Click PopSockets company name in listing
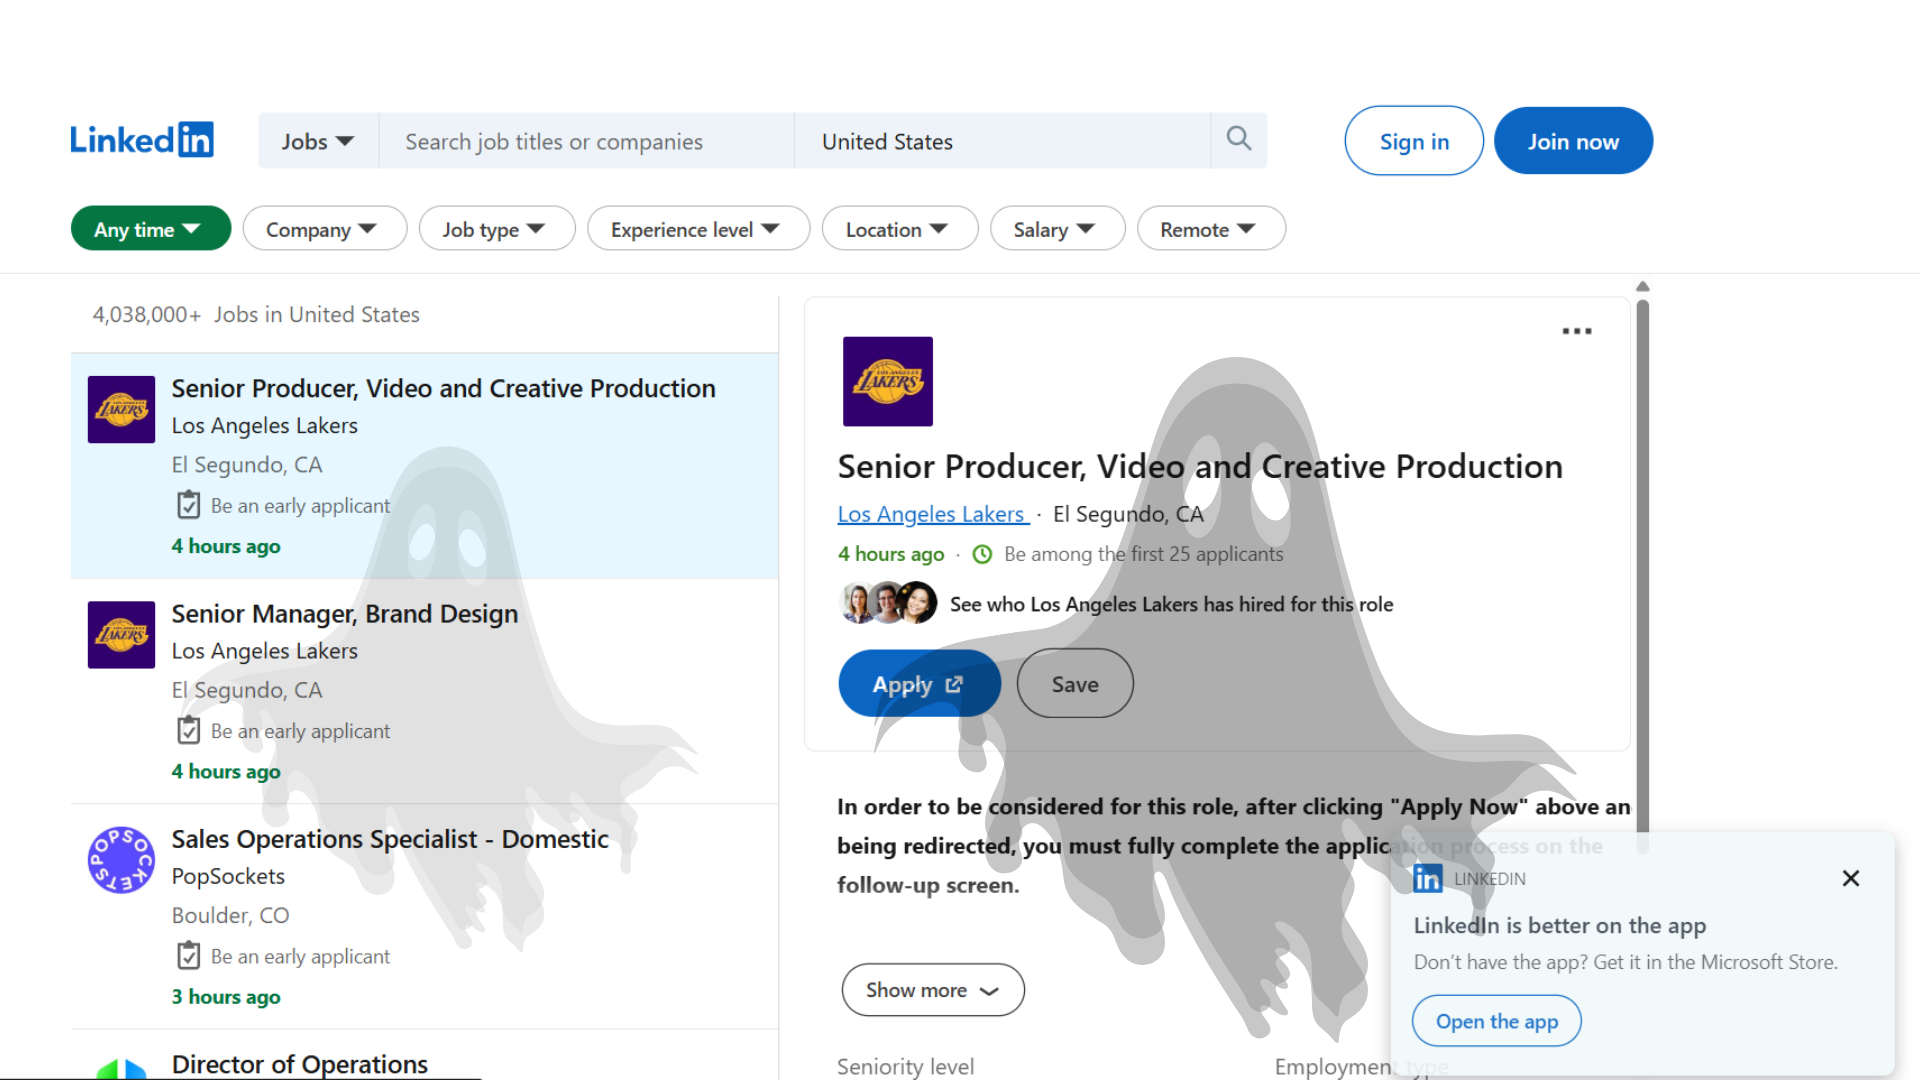 click(x=228, y=876)
